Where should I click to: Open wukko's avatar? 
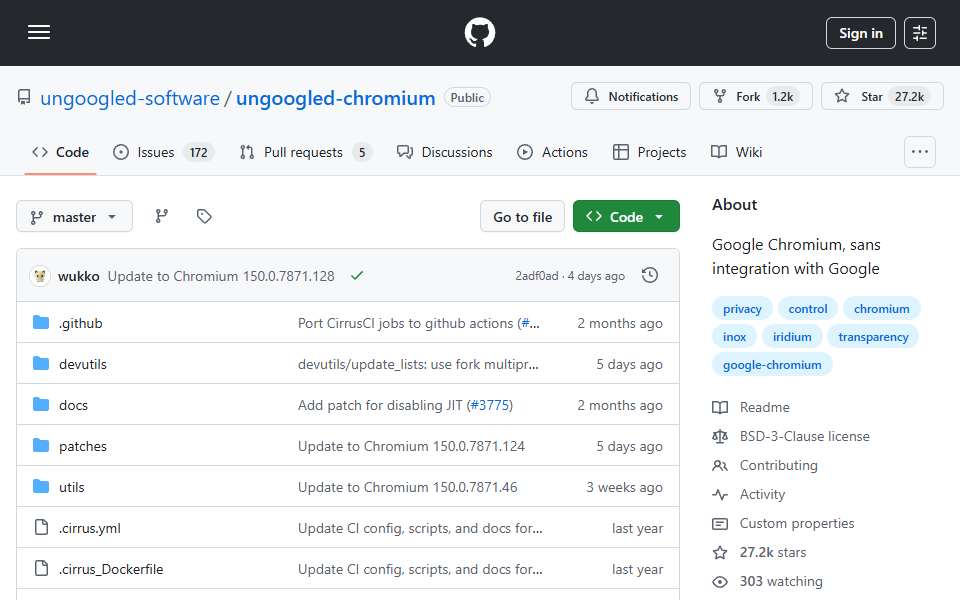point(40,276)
